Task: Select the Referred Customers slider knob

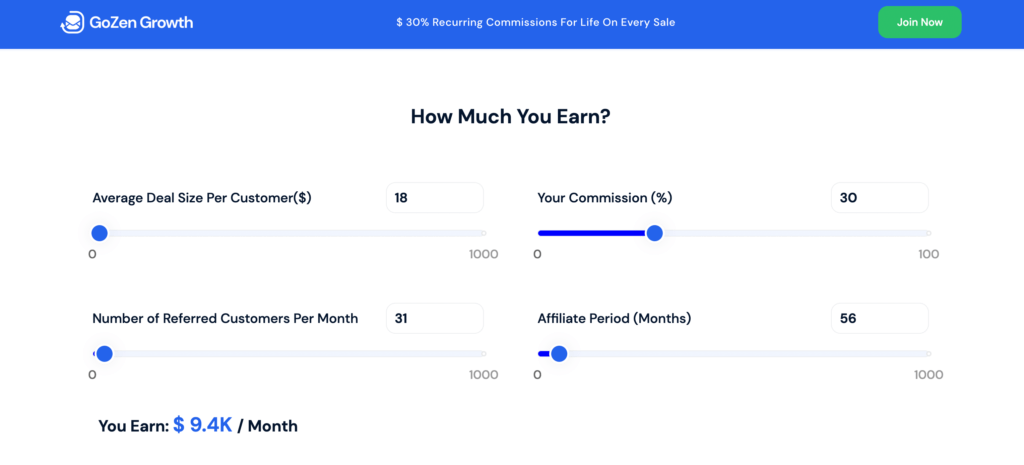Action: [x=104, y=353]
